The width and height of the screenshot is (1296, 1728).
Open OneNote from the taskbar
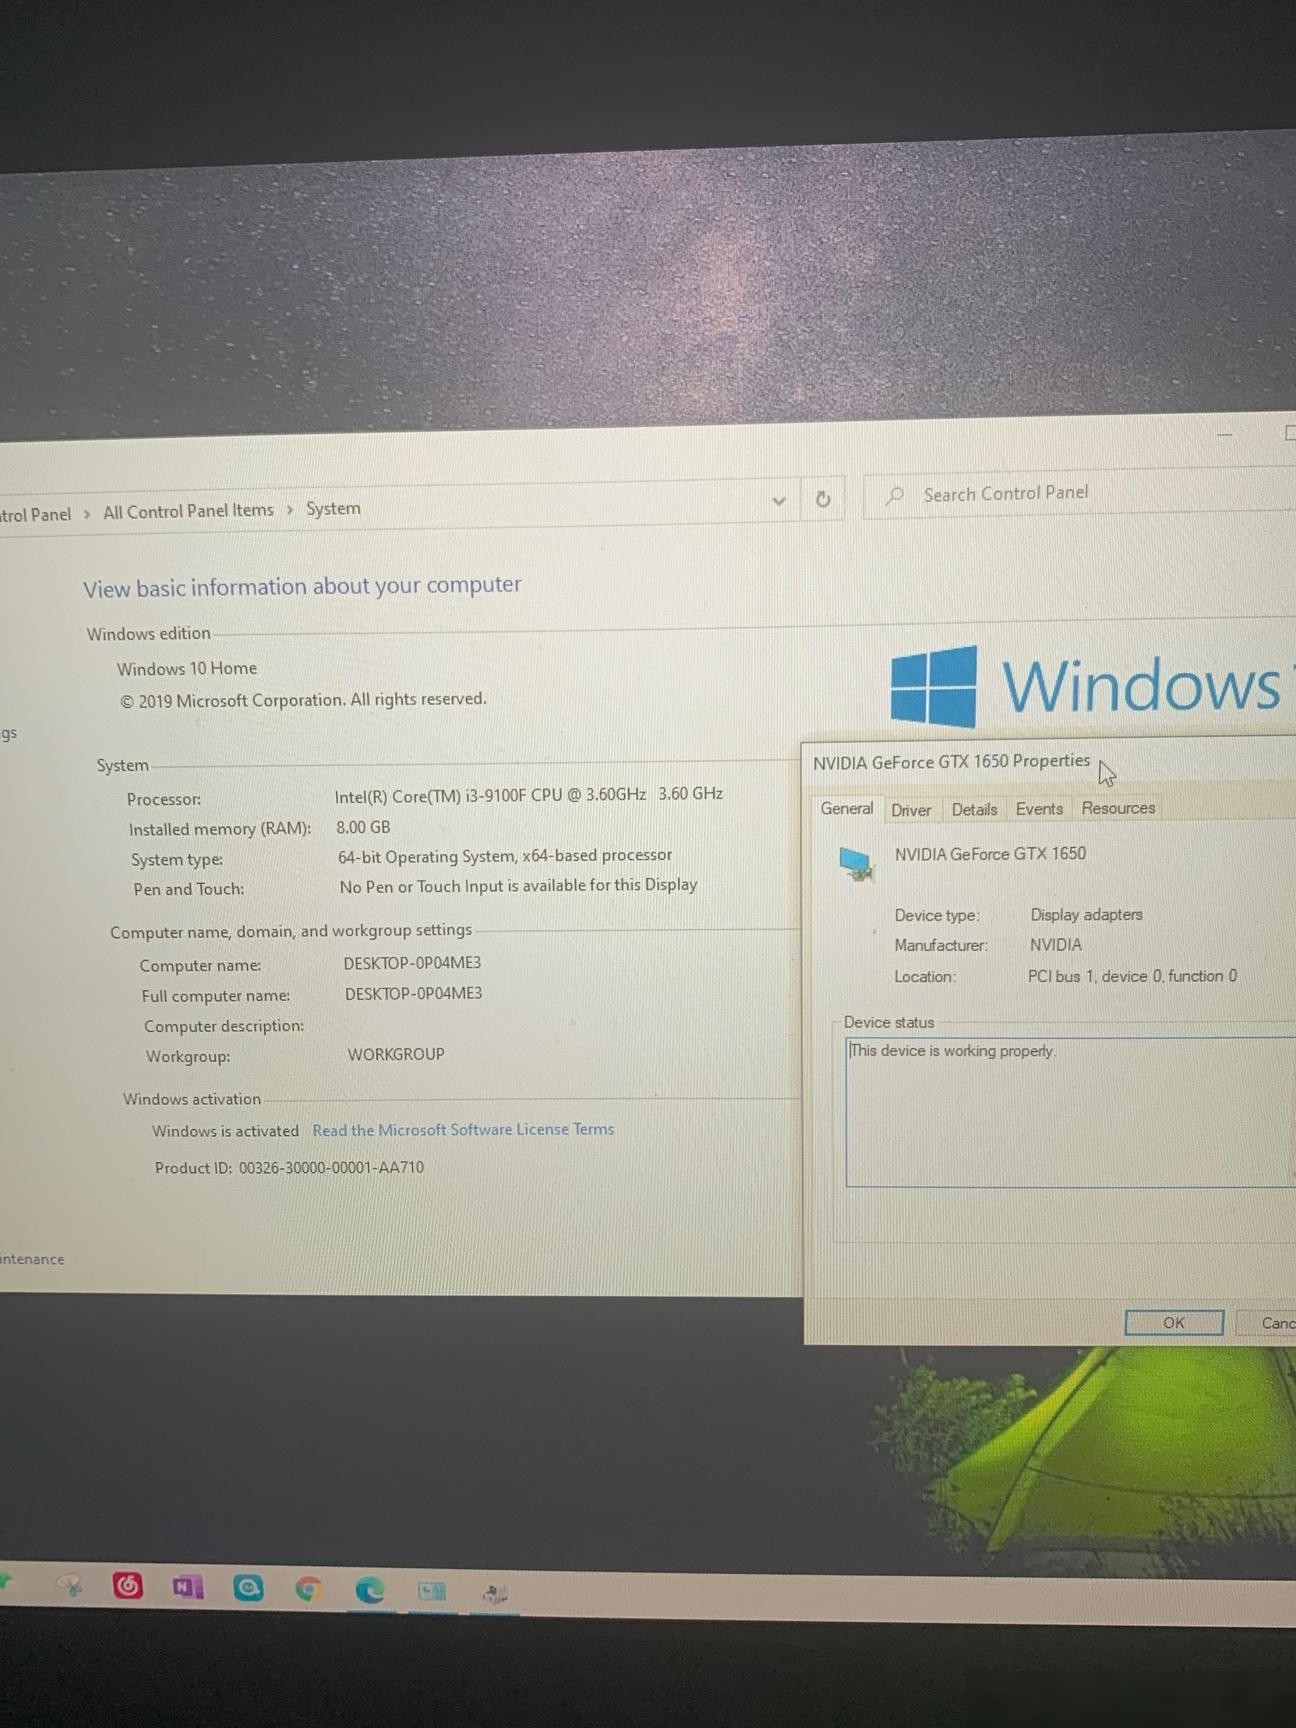187,1586
